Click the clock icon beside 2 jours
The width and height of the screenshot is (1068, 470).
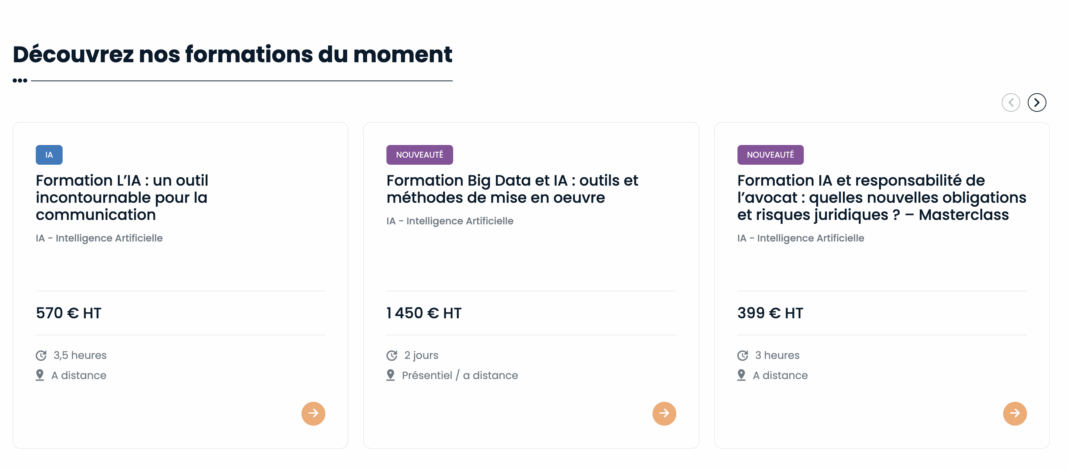pyautogui.click(x=392, y=355)
